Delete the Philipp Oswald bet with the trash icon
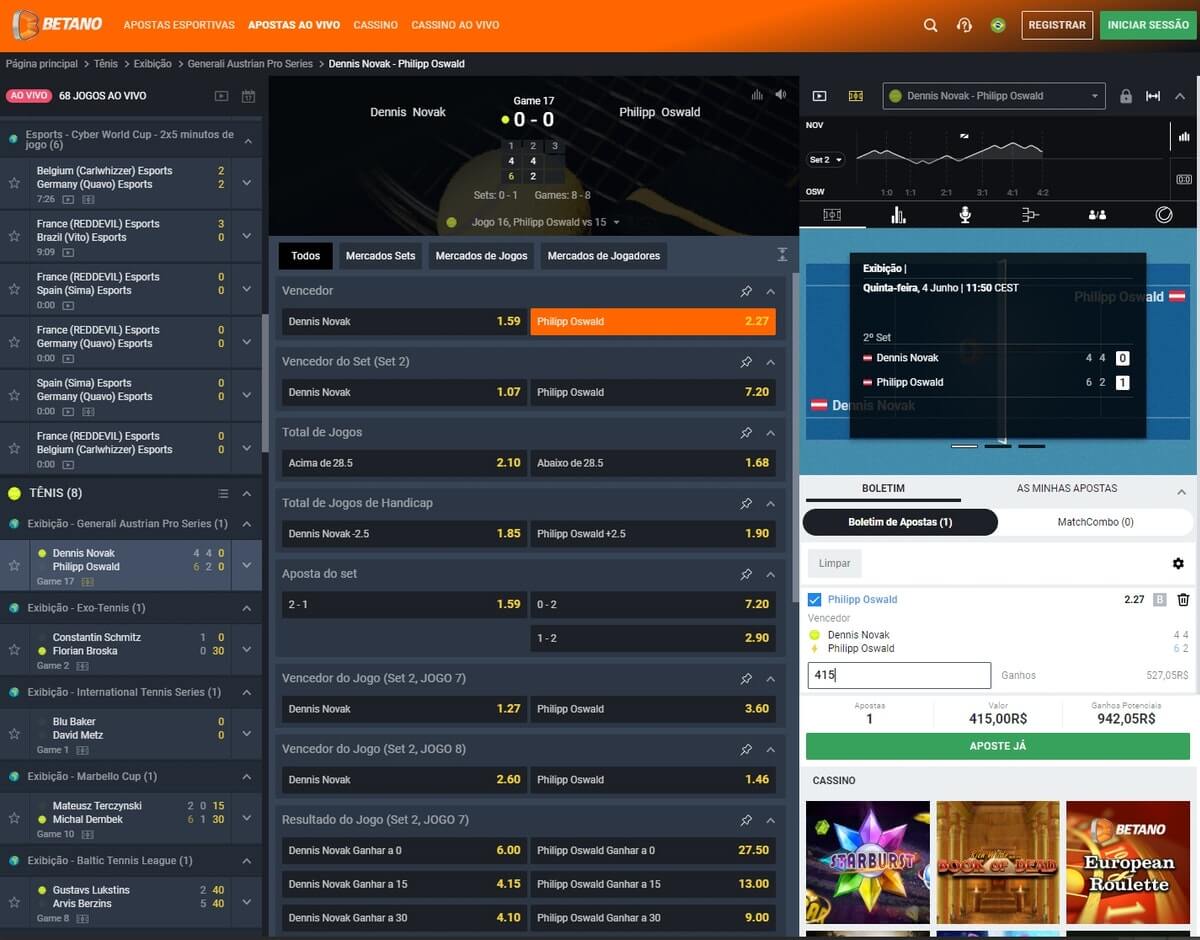Screen dimensions: 1200x940 click(1183, 600)
